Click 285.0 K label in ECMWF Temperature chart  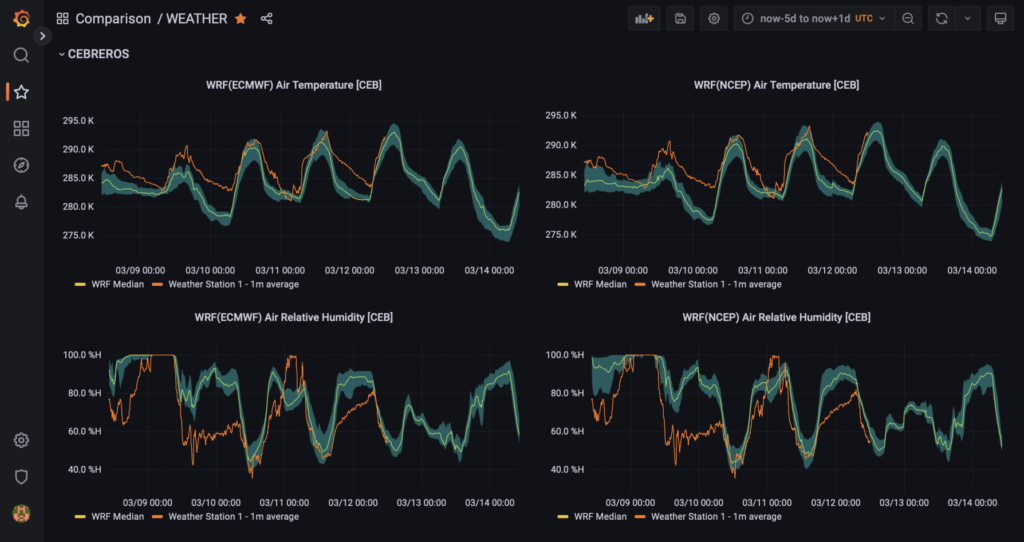78,178
